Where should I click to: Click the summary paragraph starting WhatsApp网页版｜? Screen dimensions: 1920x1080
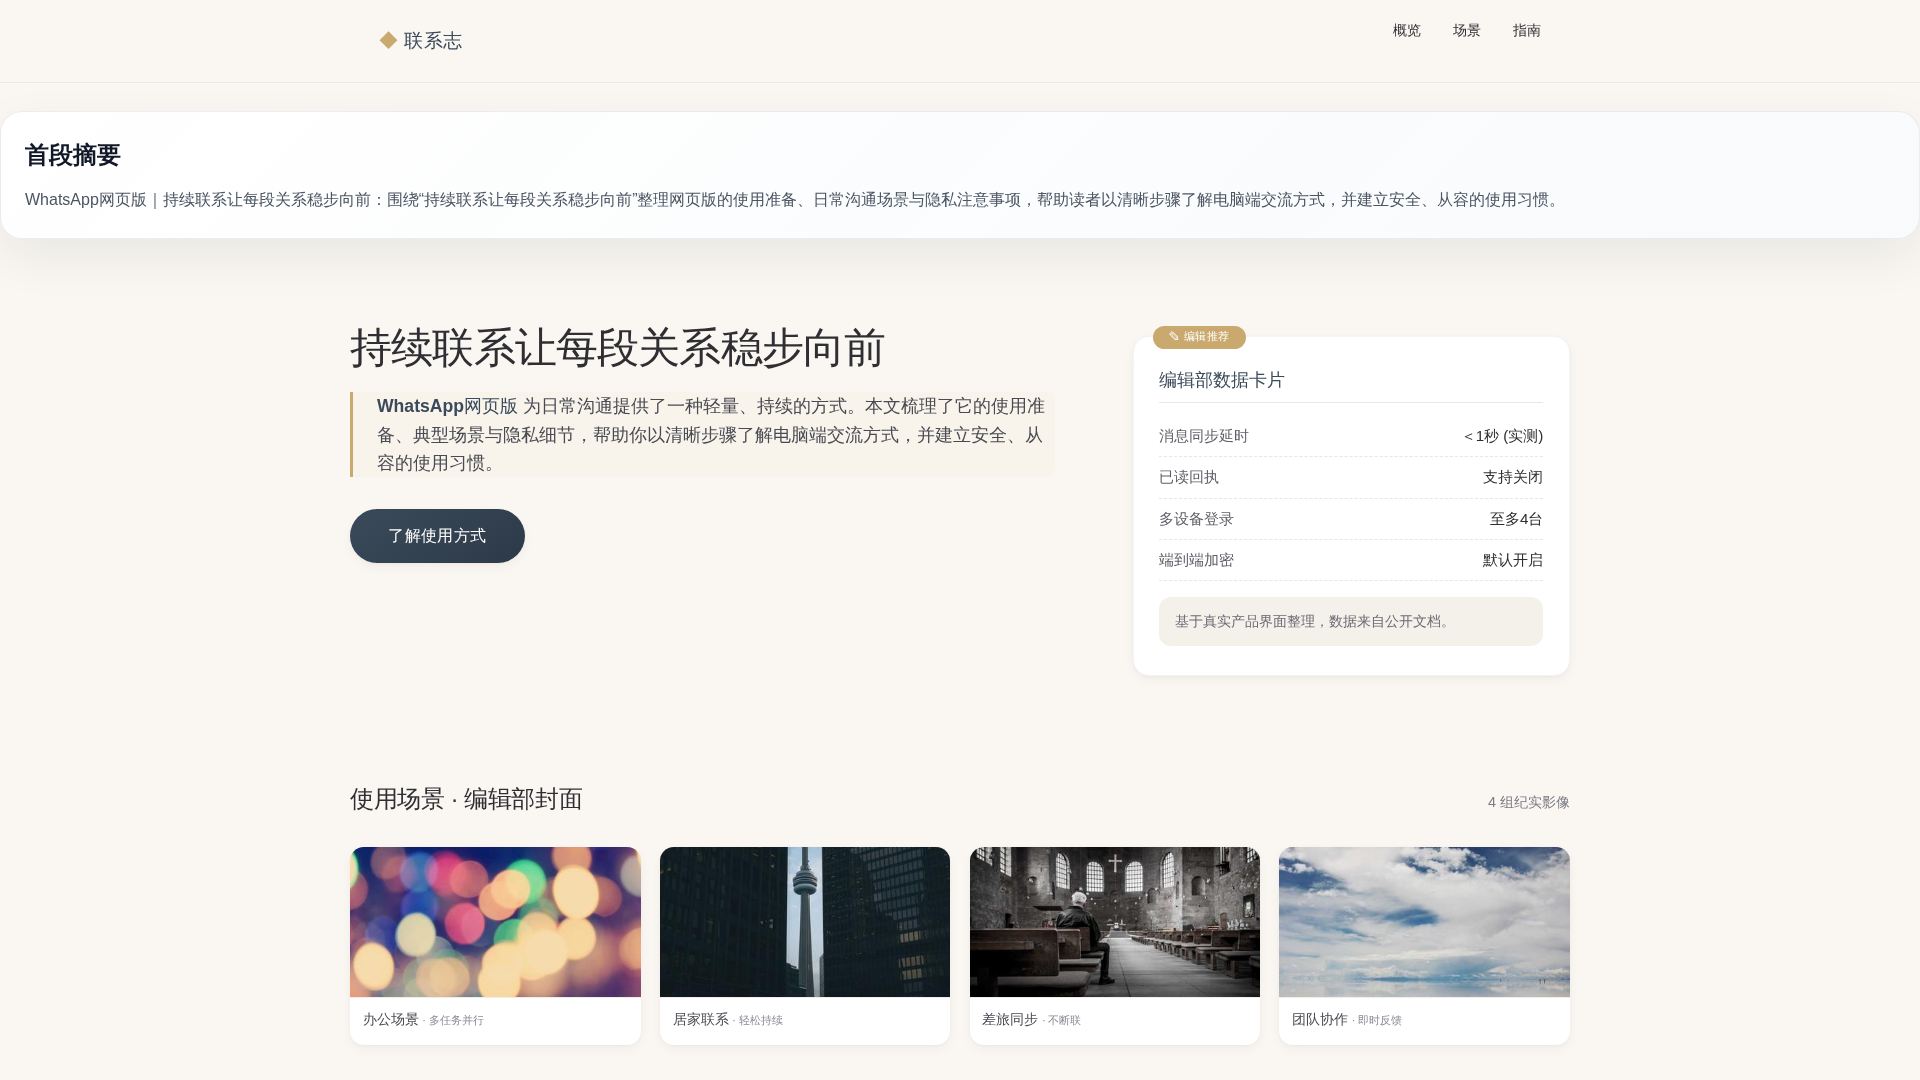coord(794,200)
